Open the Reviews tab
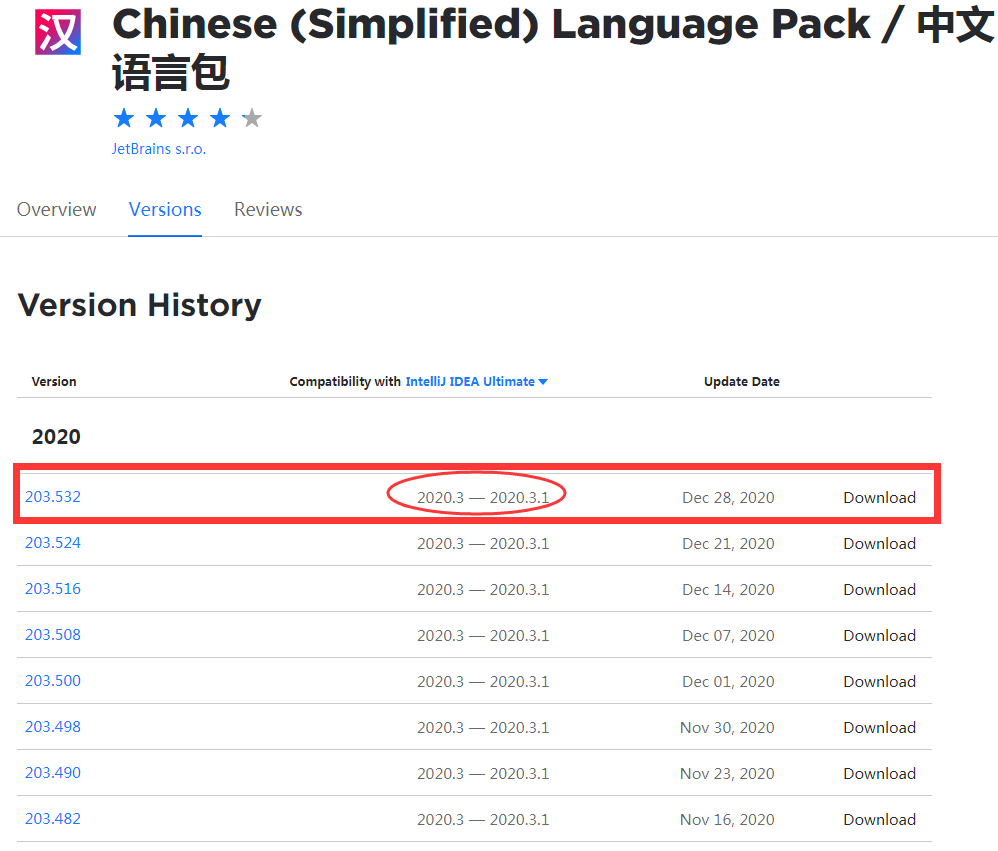998x851 pixels. point(268,209)
